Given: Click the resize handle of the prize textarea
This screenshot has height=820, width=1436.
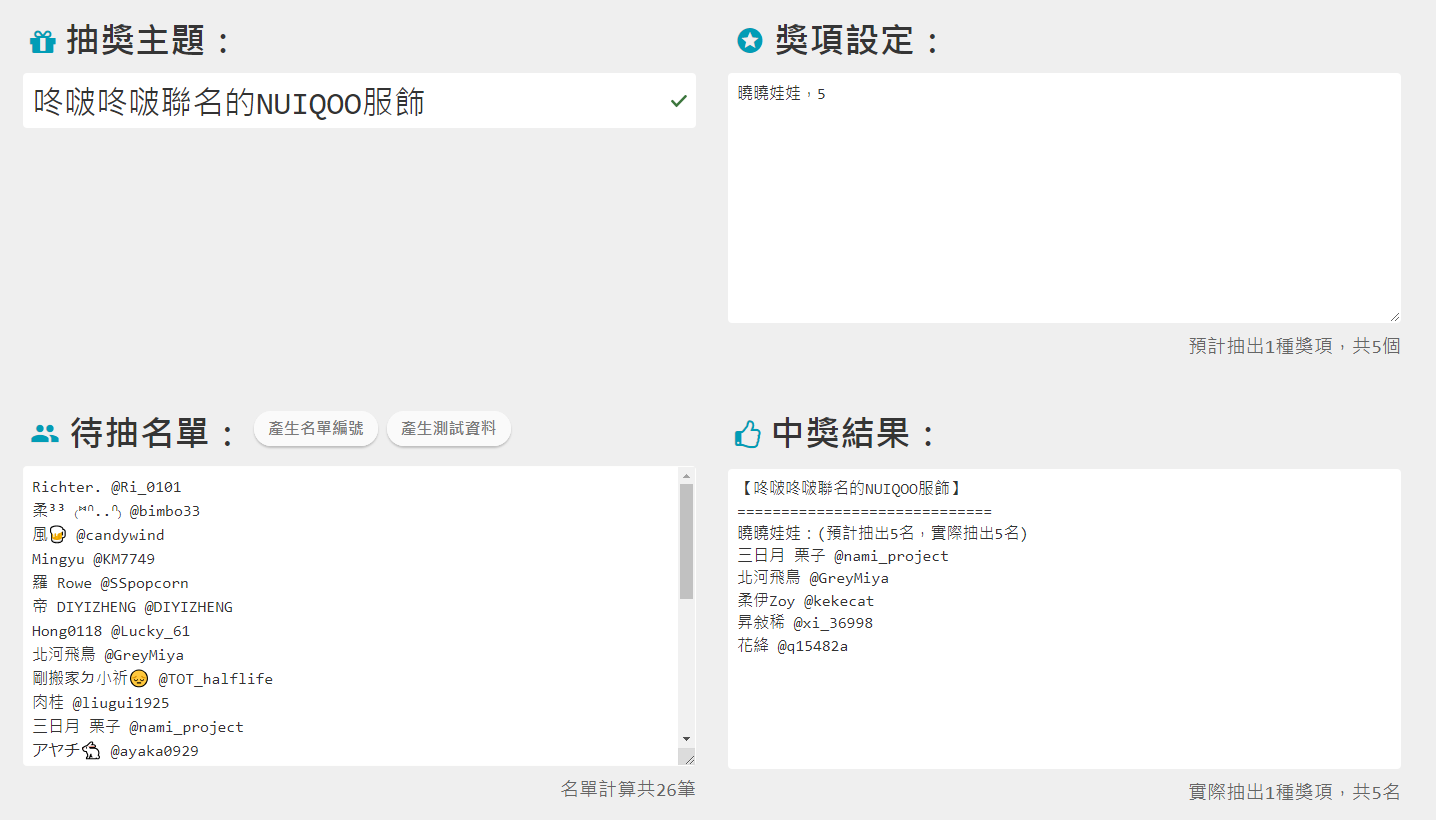Looking at the screenshot, I should 1393,315.
